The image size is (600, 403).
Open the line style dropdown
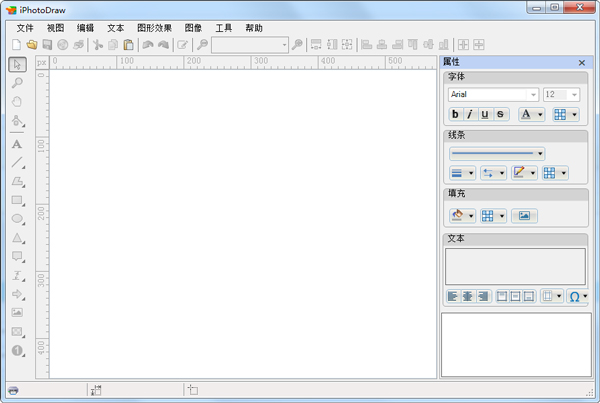point(497,153)
